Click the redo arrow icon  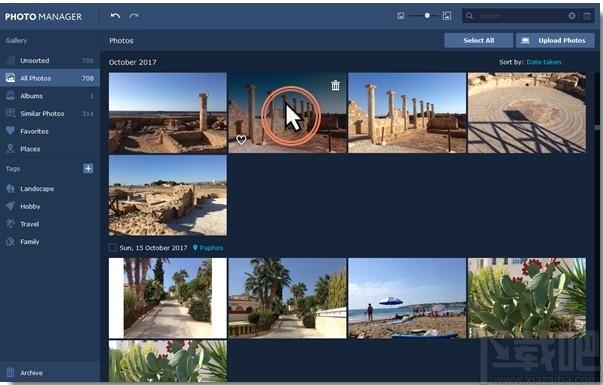tap(134, 16)
